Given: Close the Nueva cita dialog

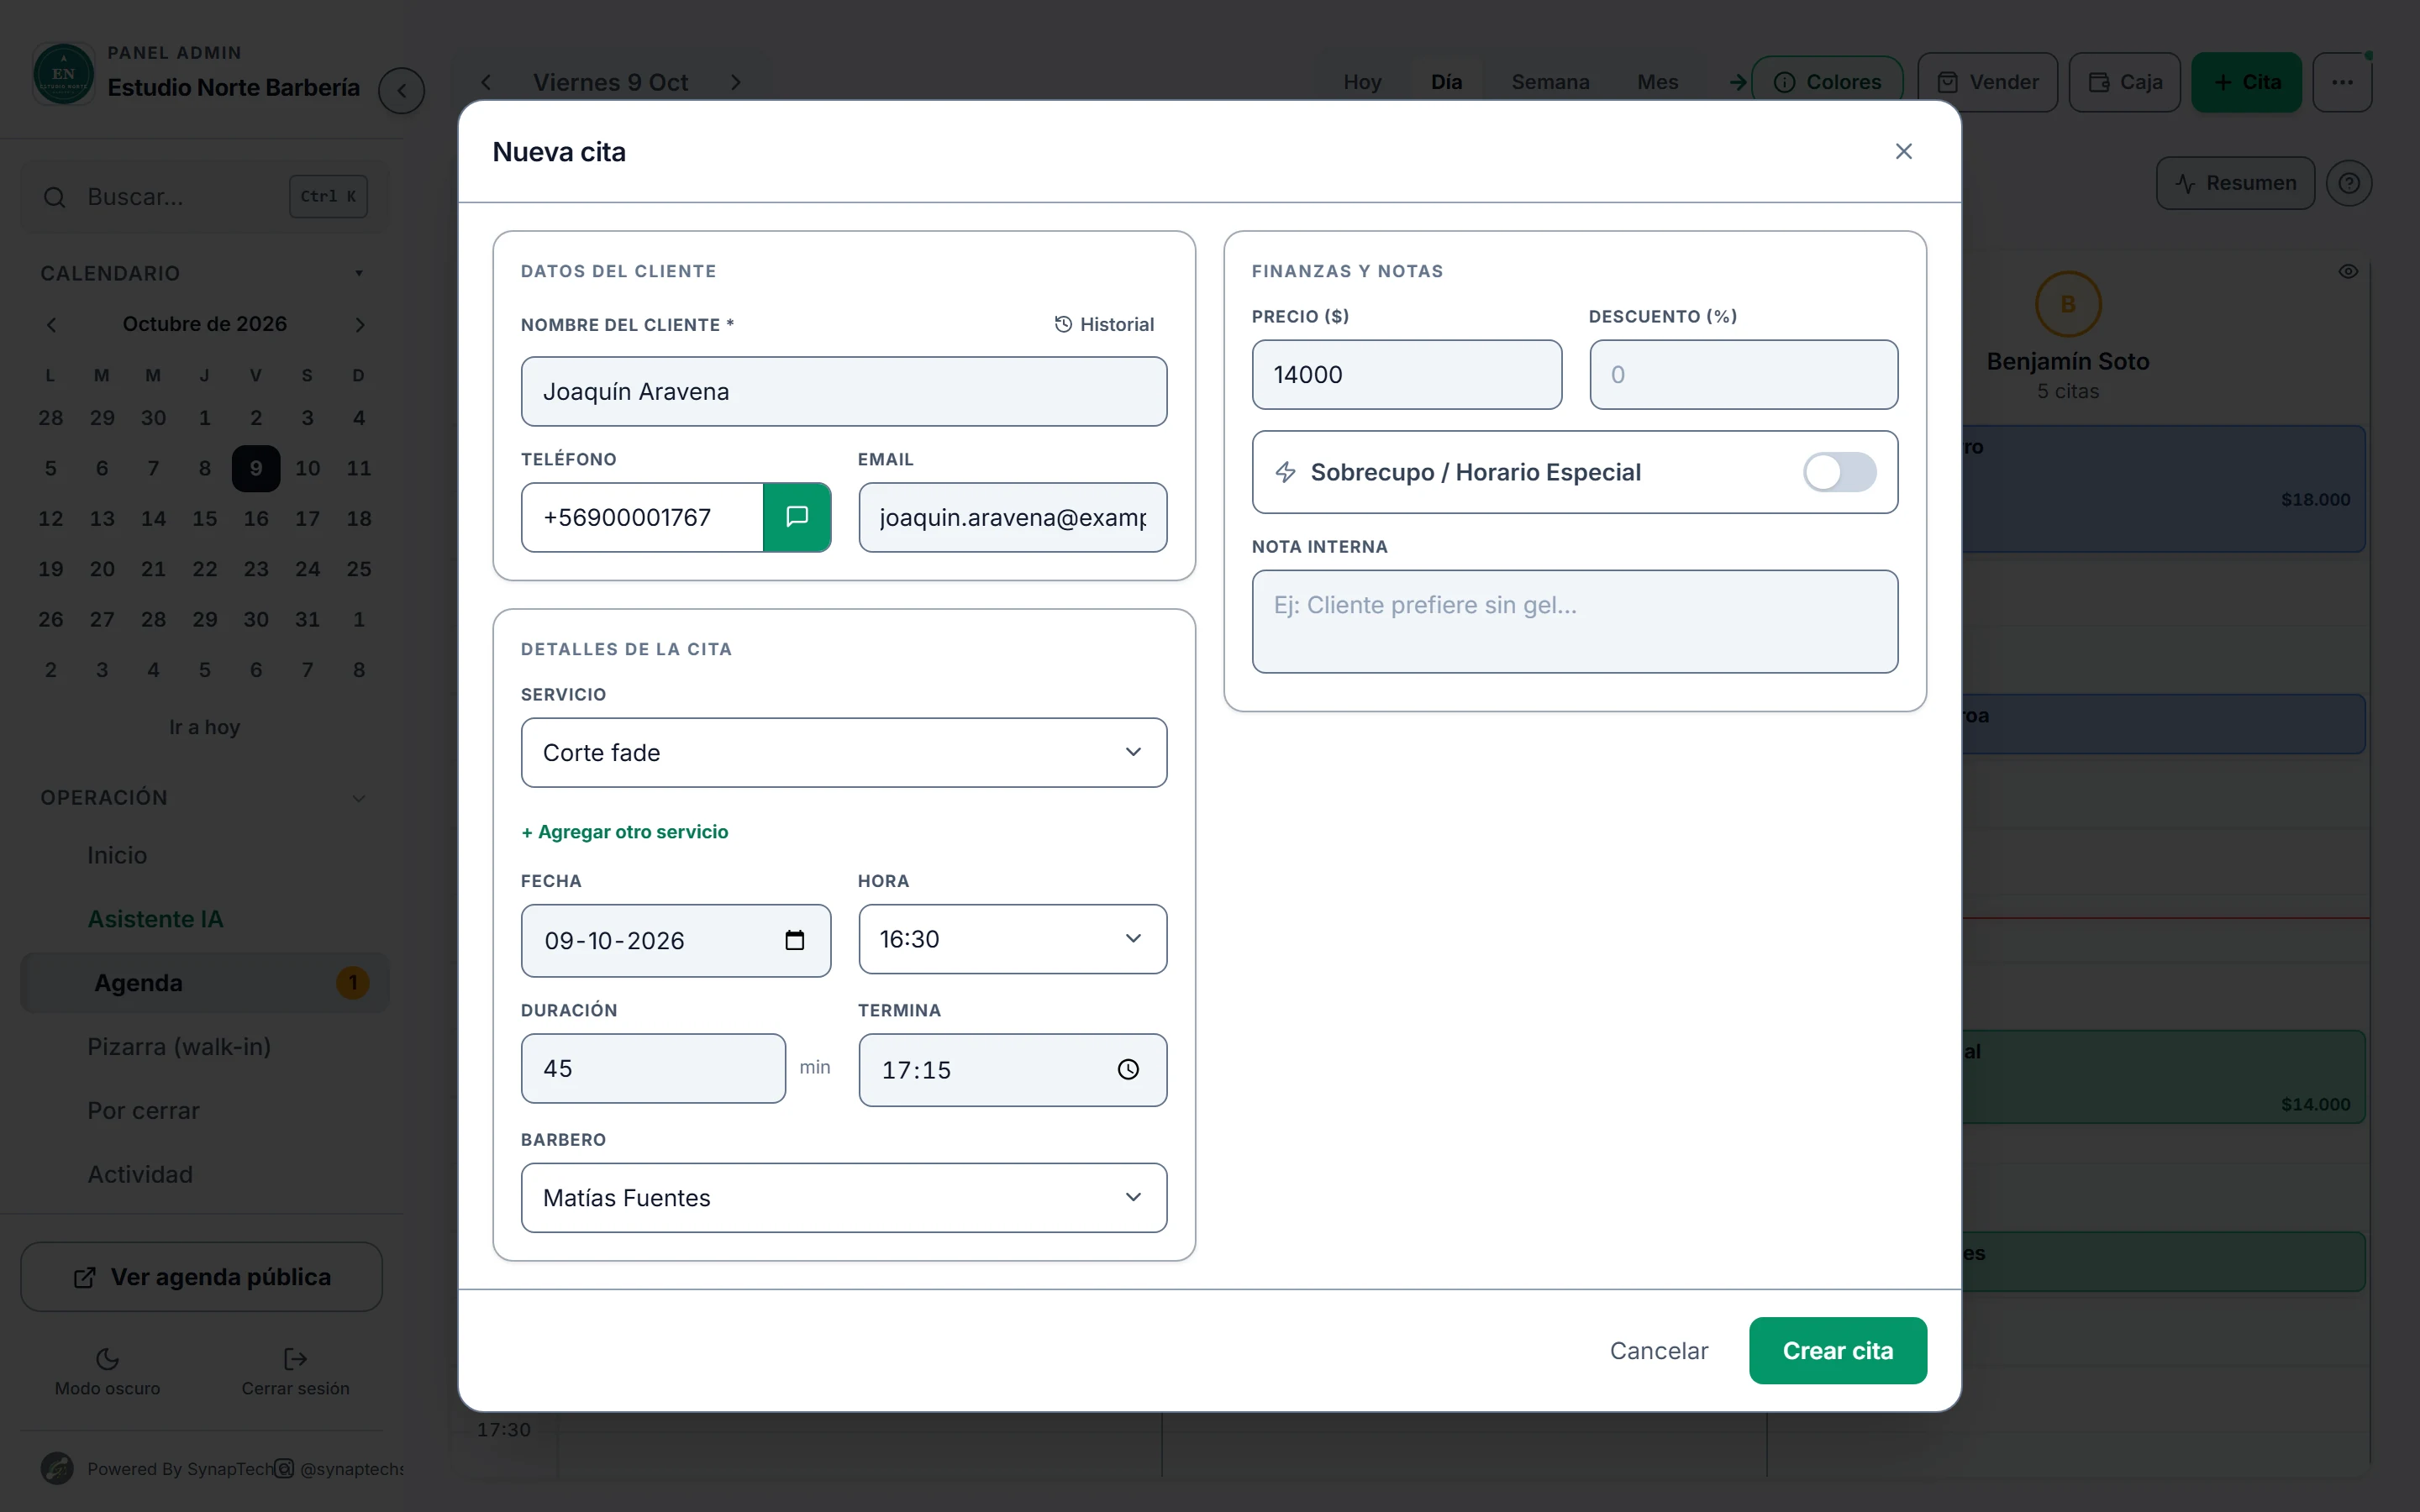Looking at the screenshot, I should 1903,151.
